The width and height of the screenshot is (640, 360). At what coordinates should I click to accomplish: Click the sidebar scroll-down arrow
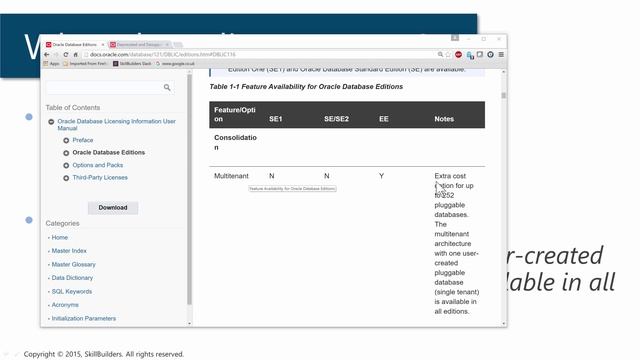pos(189,323)
